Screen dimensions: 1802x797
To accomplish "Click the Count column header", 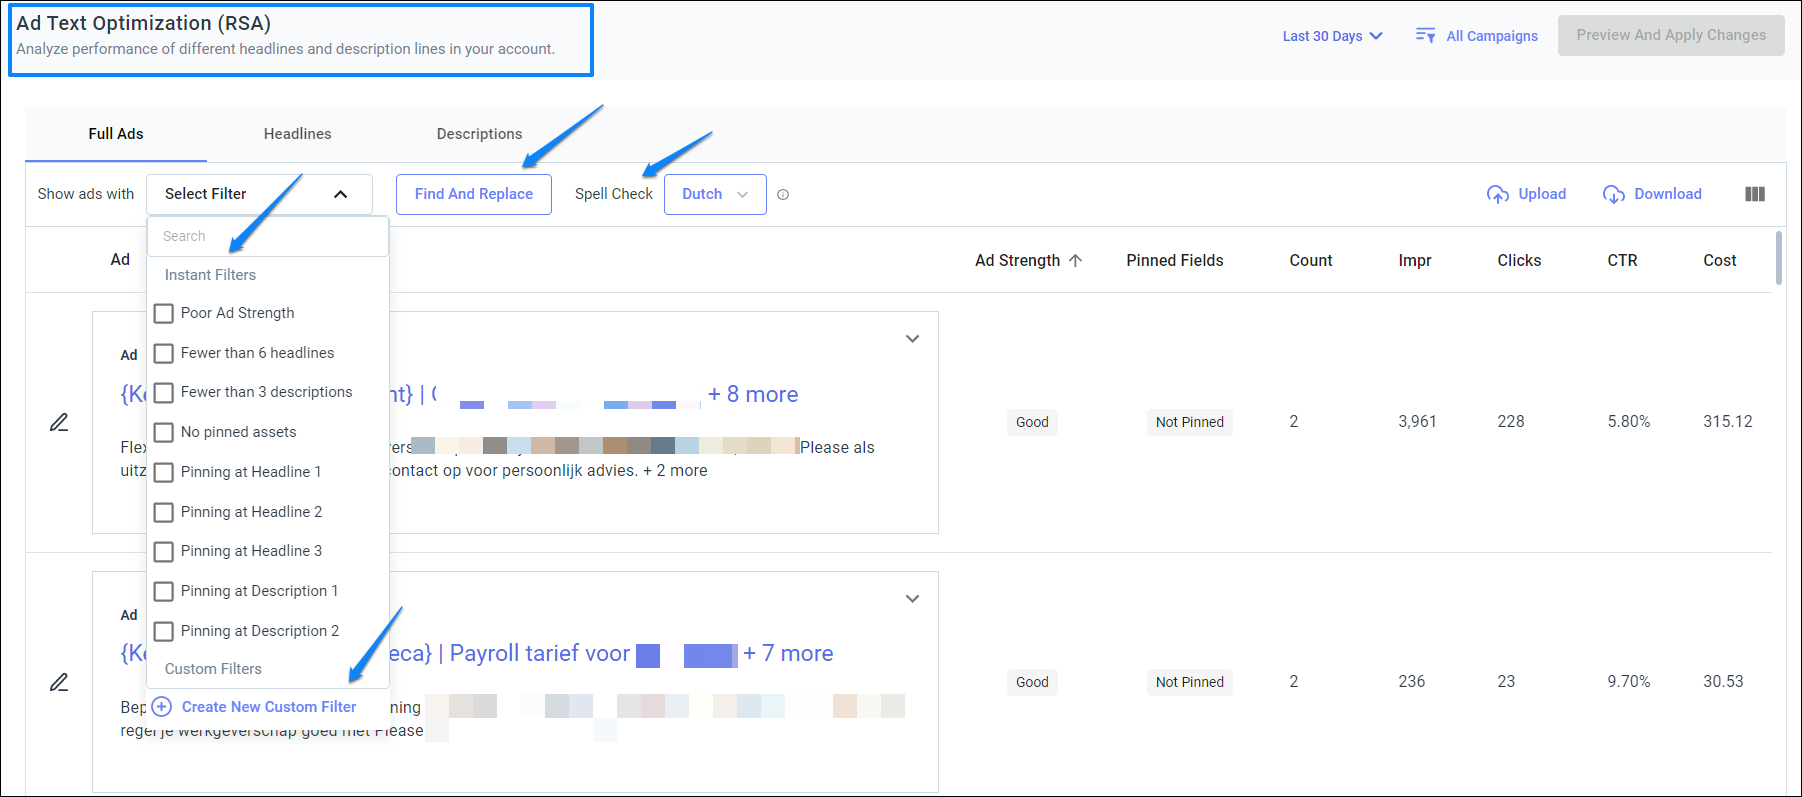I will [x=1311, y=260].
